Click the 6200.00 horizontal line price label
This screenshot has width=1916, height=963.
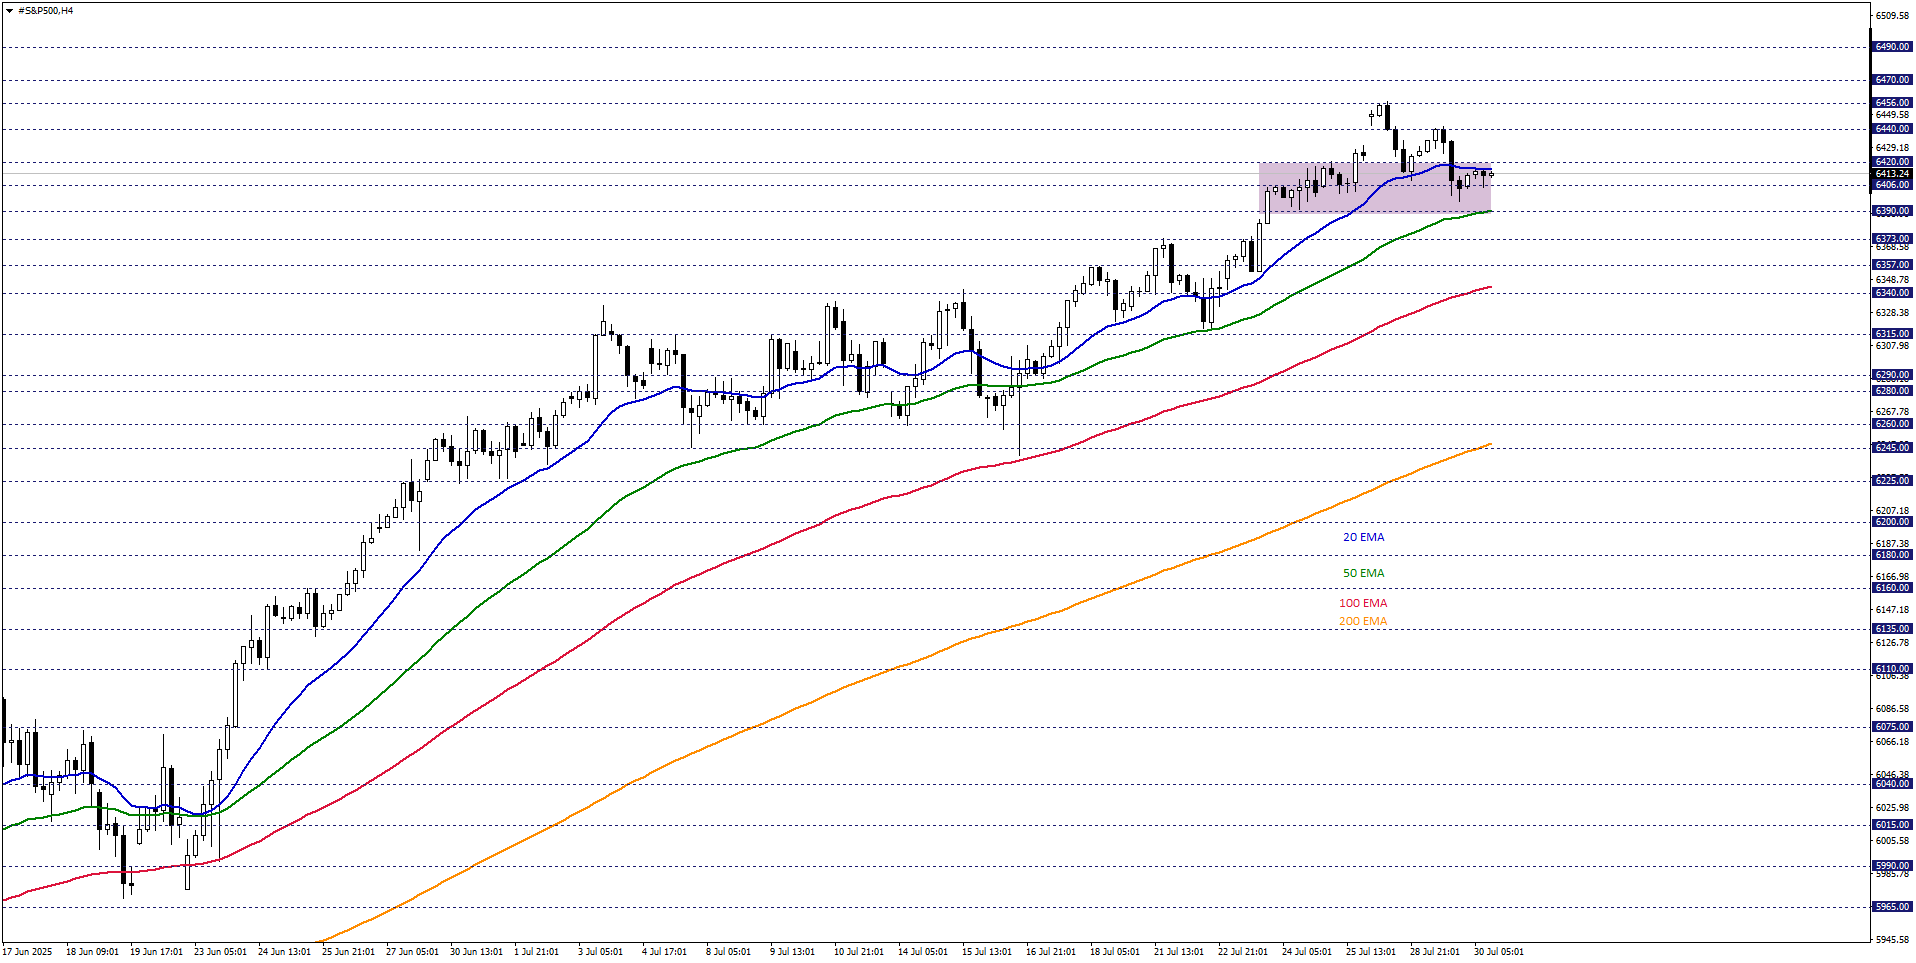1892,522
